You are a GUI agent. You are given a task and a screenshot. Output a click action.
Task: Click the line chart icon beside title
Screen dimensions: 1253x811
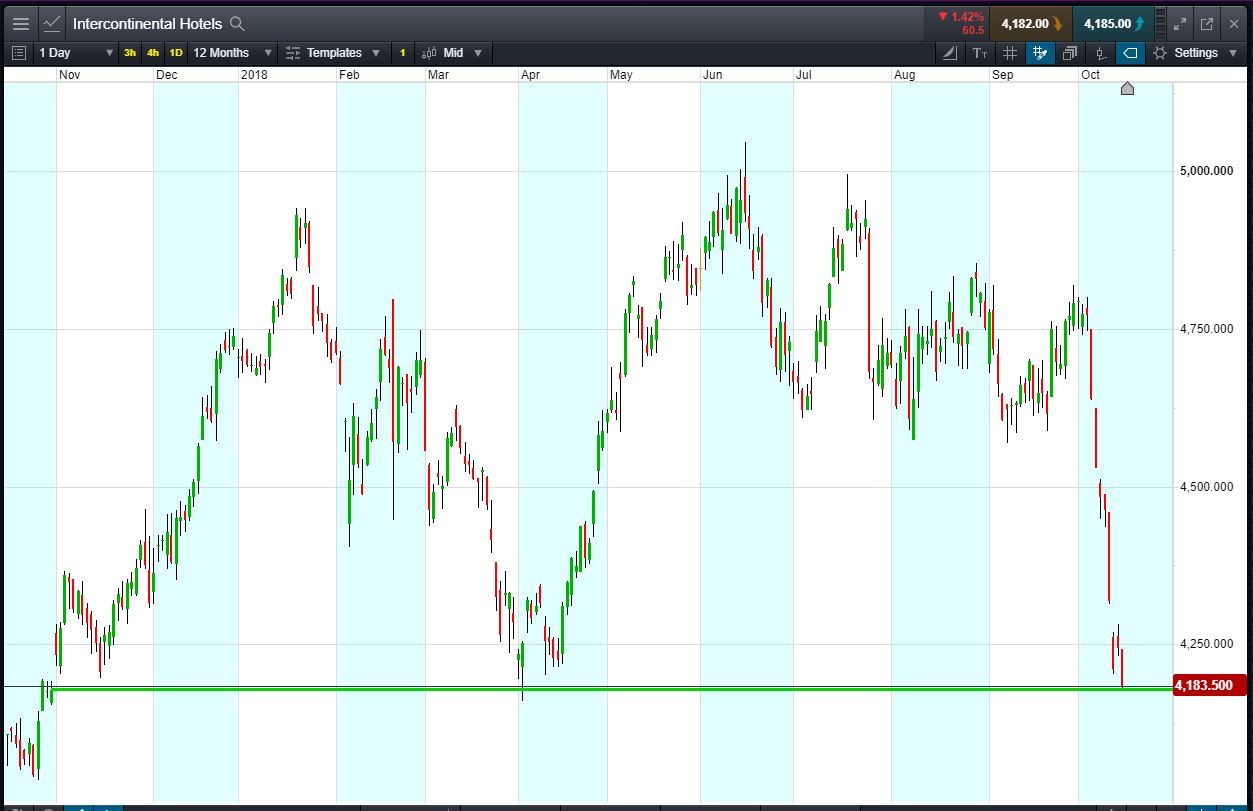[x=52, y=23]
